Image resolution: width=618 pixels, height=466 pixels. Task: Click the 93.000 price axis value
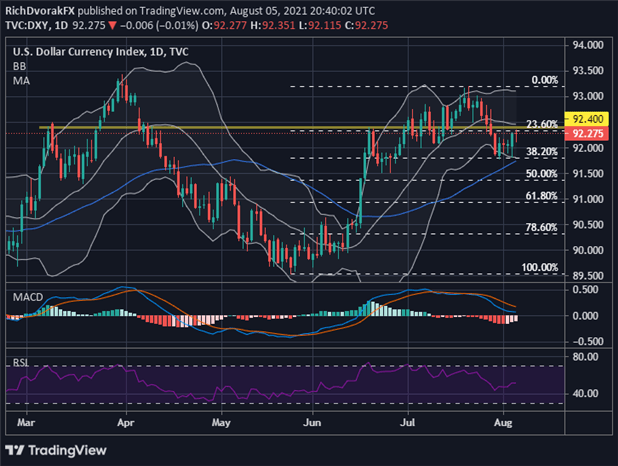pos(588,96)
